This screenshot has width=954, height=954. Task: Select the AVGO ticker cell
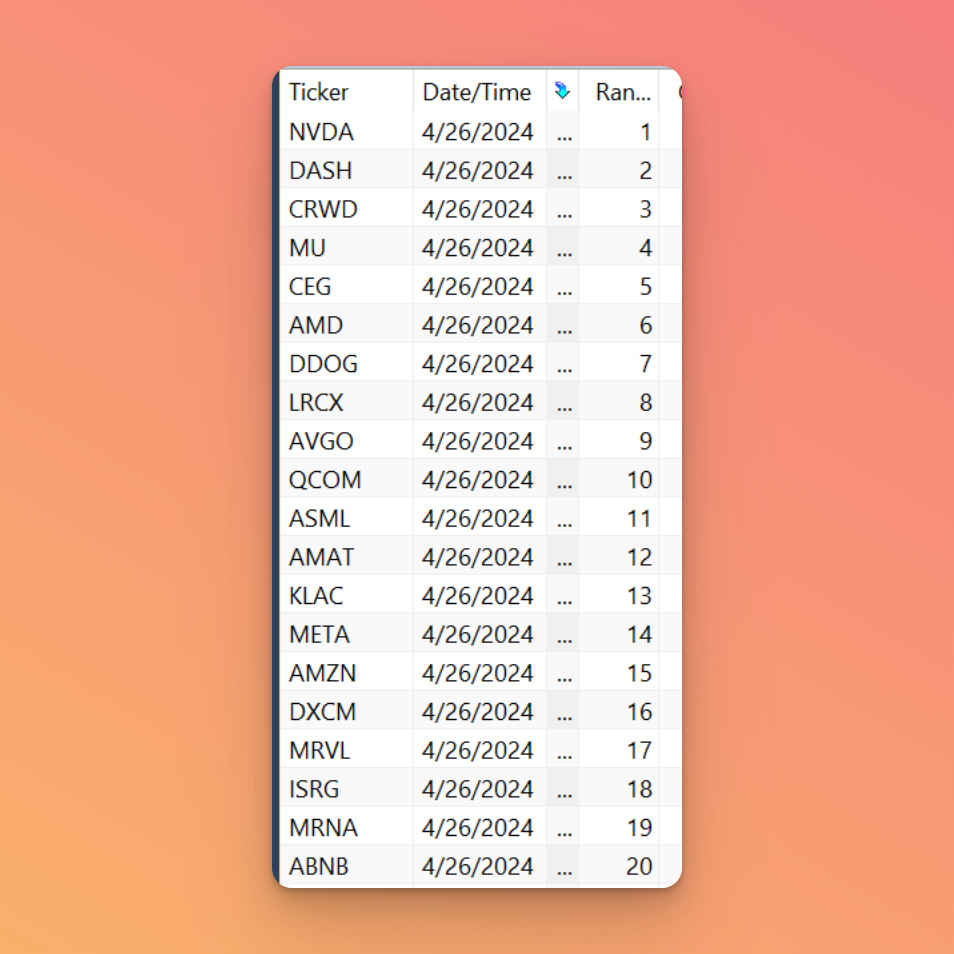pos(346,440)
